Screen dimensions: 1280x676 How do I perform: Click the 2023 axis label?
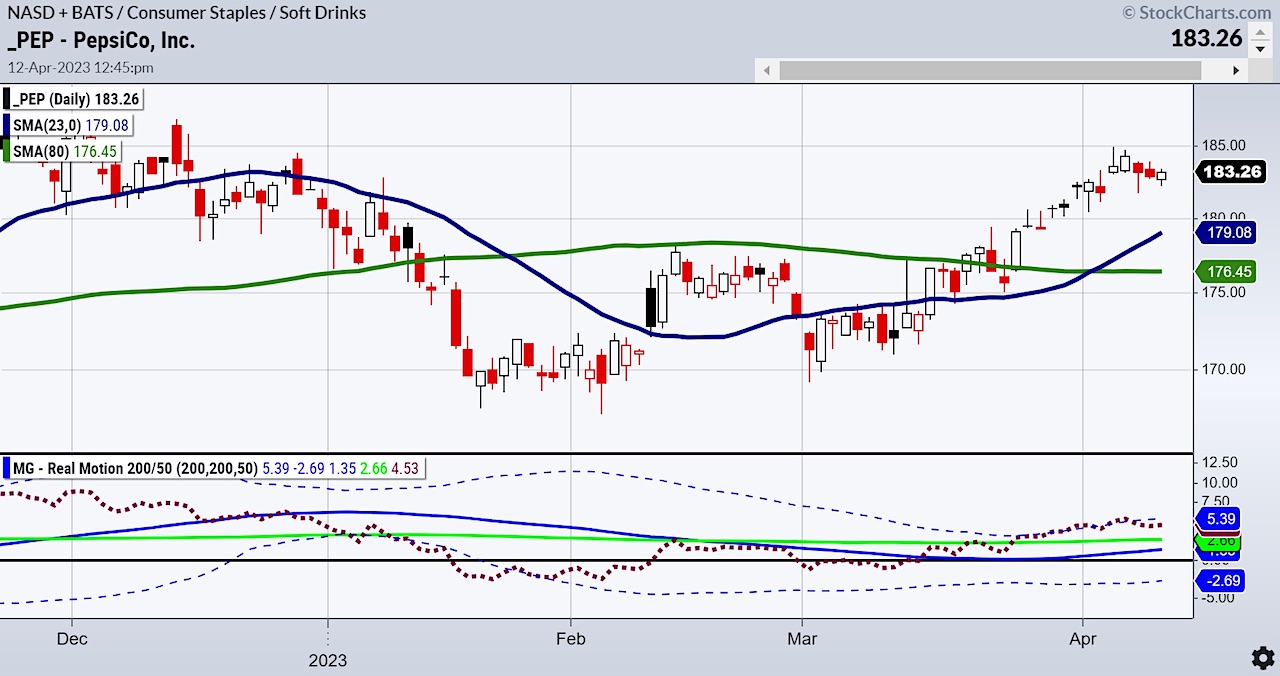coord(328,660)
